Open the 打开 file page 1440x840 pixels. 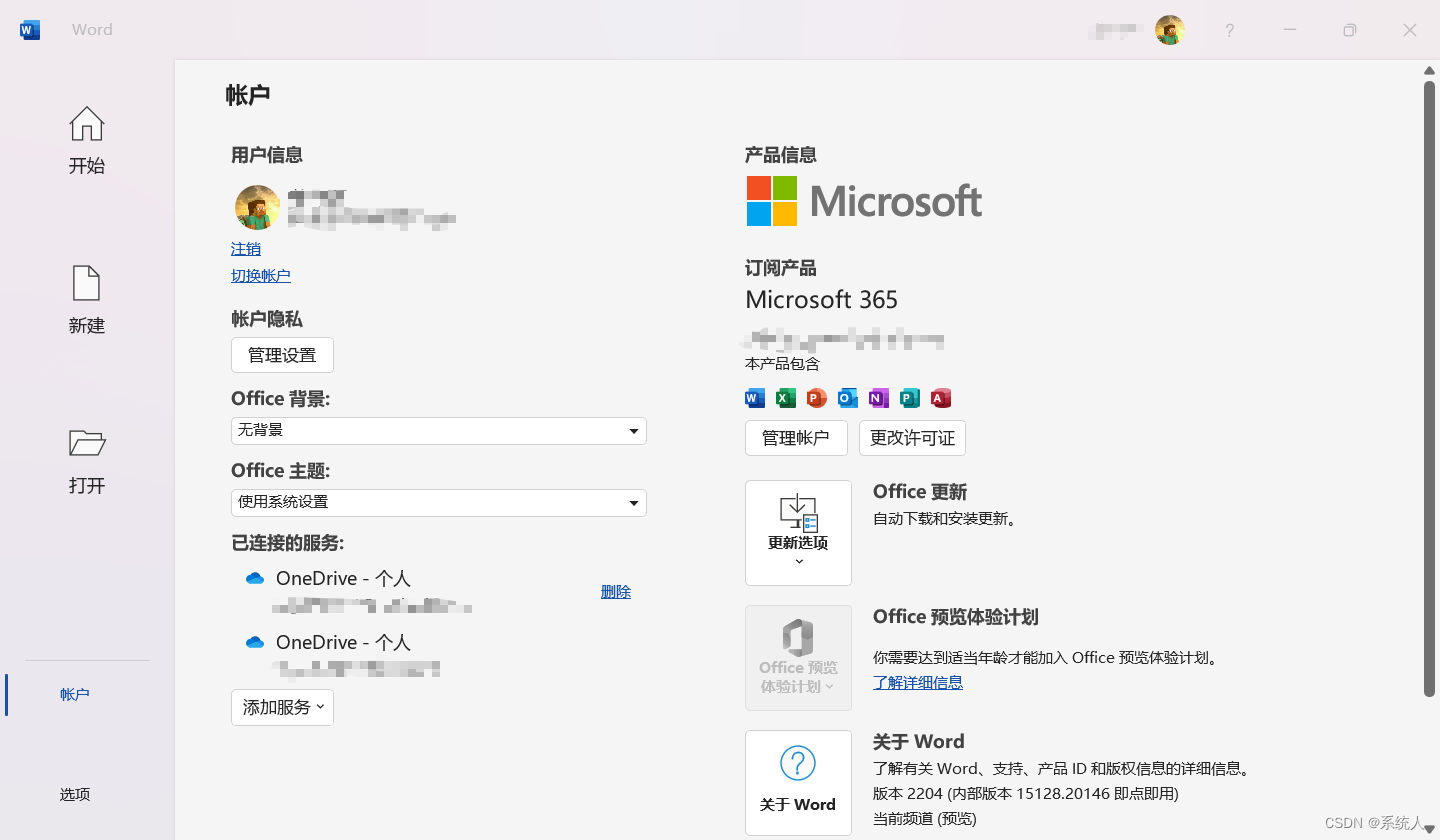(87, 461)
